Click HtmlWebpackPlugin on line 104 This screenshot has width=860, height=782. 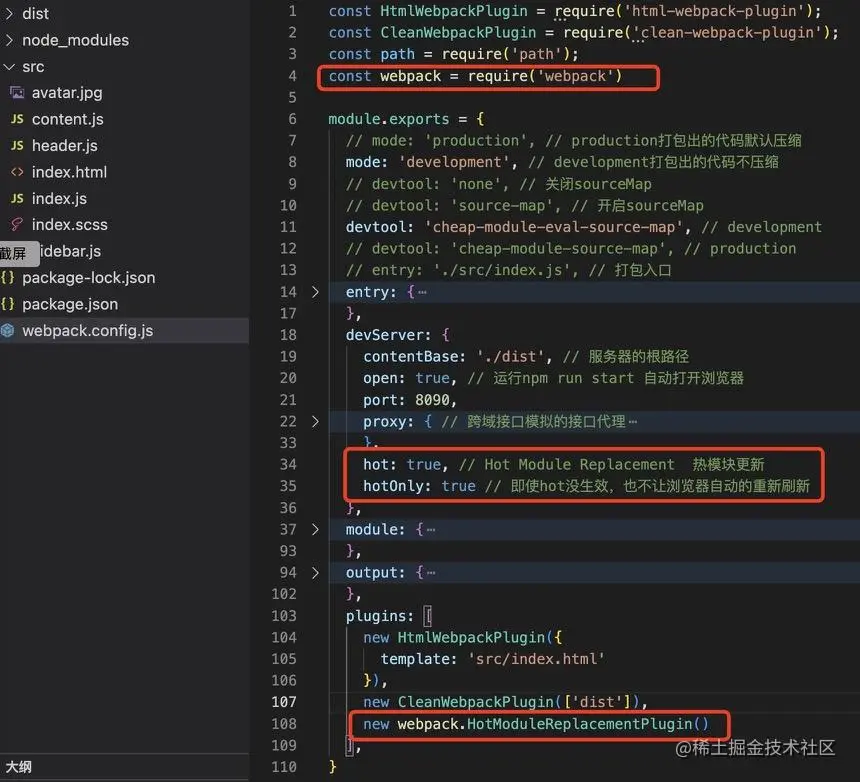point(471,637)
